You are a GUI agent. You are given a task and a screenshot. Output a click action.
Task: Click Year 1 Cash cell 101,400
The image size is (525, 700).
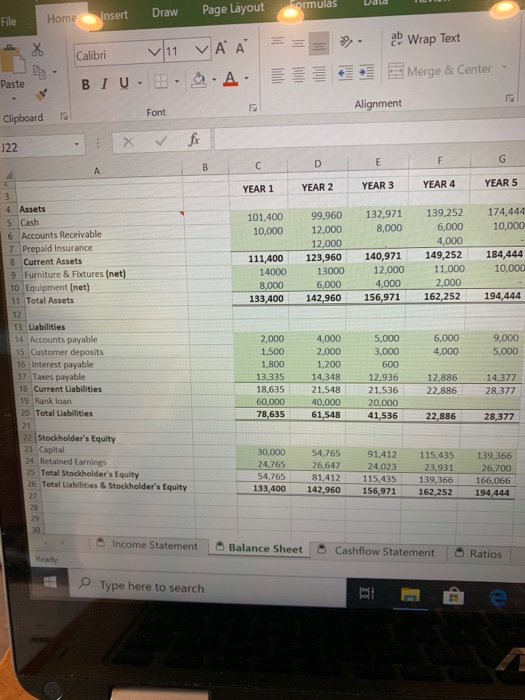click(259, 217)
